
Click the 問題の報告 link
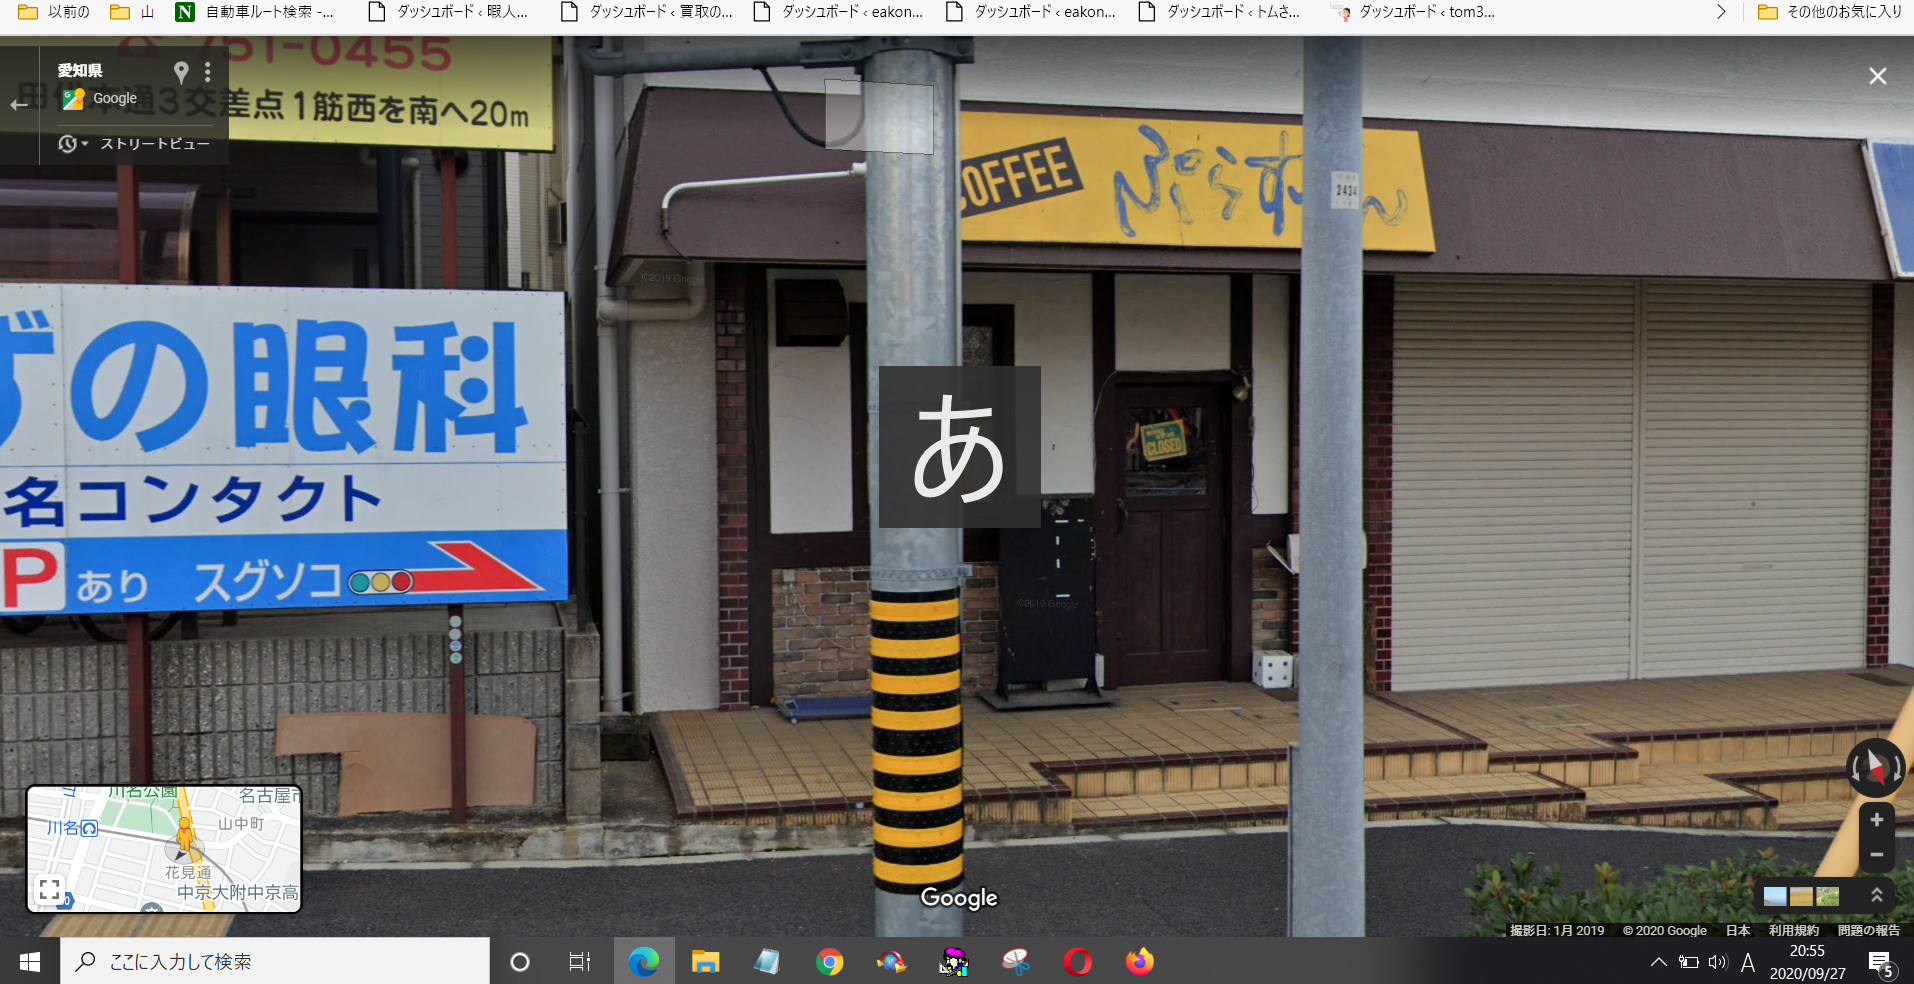(1868, 930)
